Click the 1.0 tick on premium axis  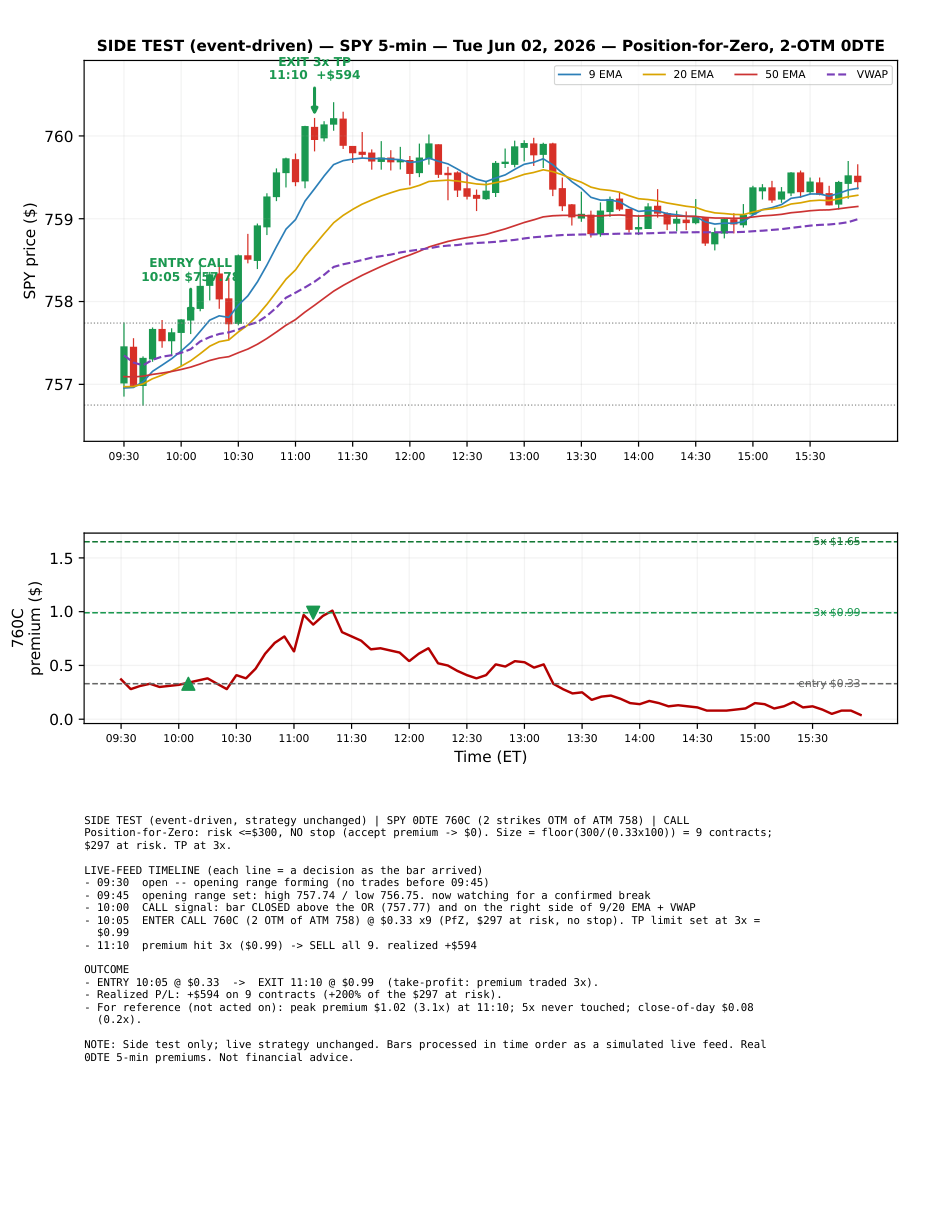[x=62, y=612]
